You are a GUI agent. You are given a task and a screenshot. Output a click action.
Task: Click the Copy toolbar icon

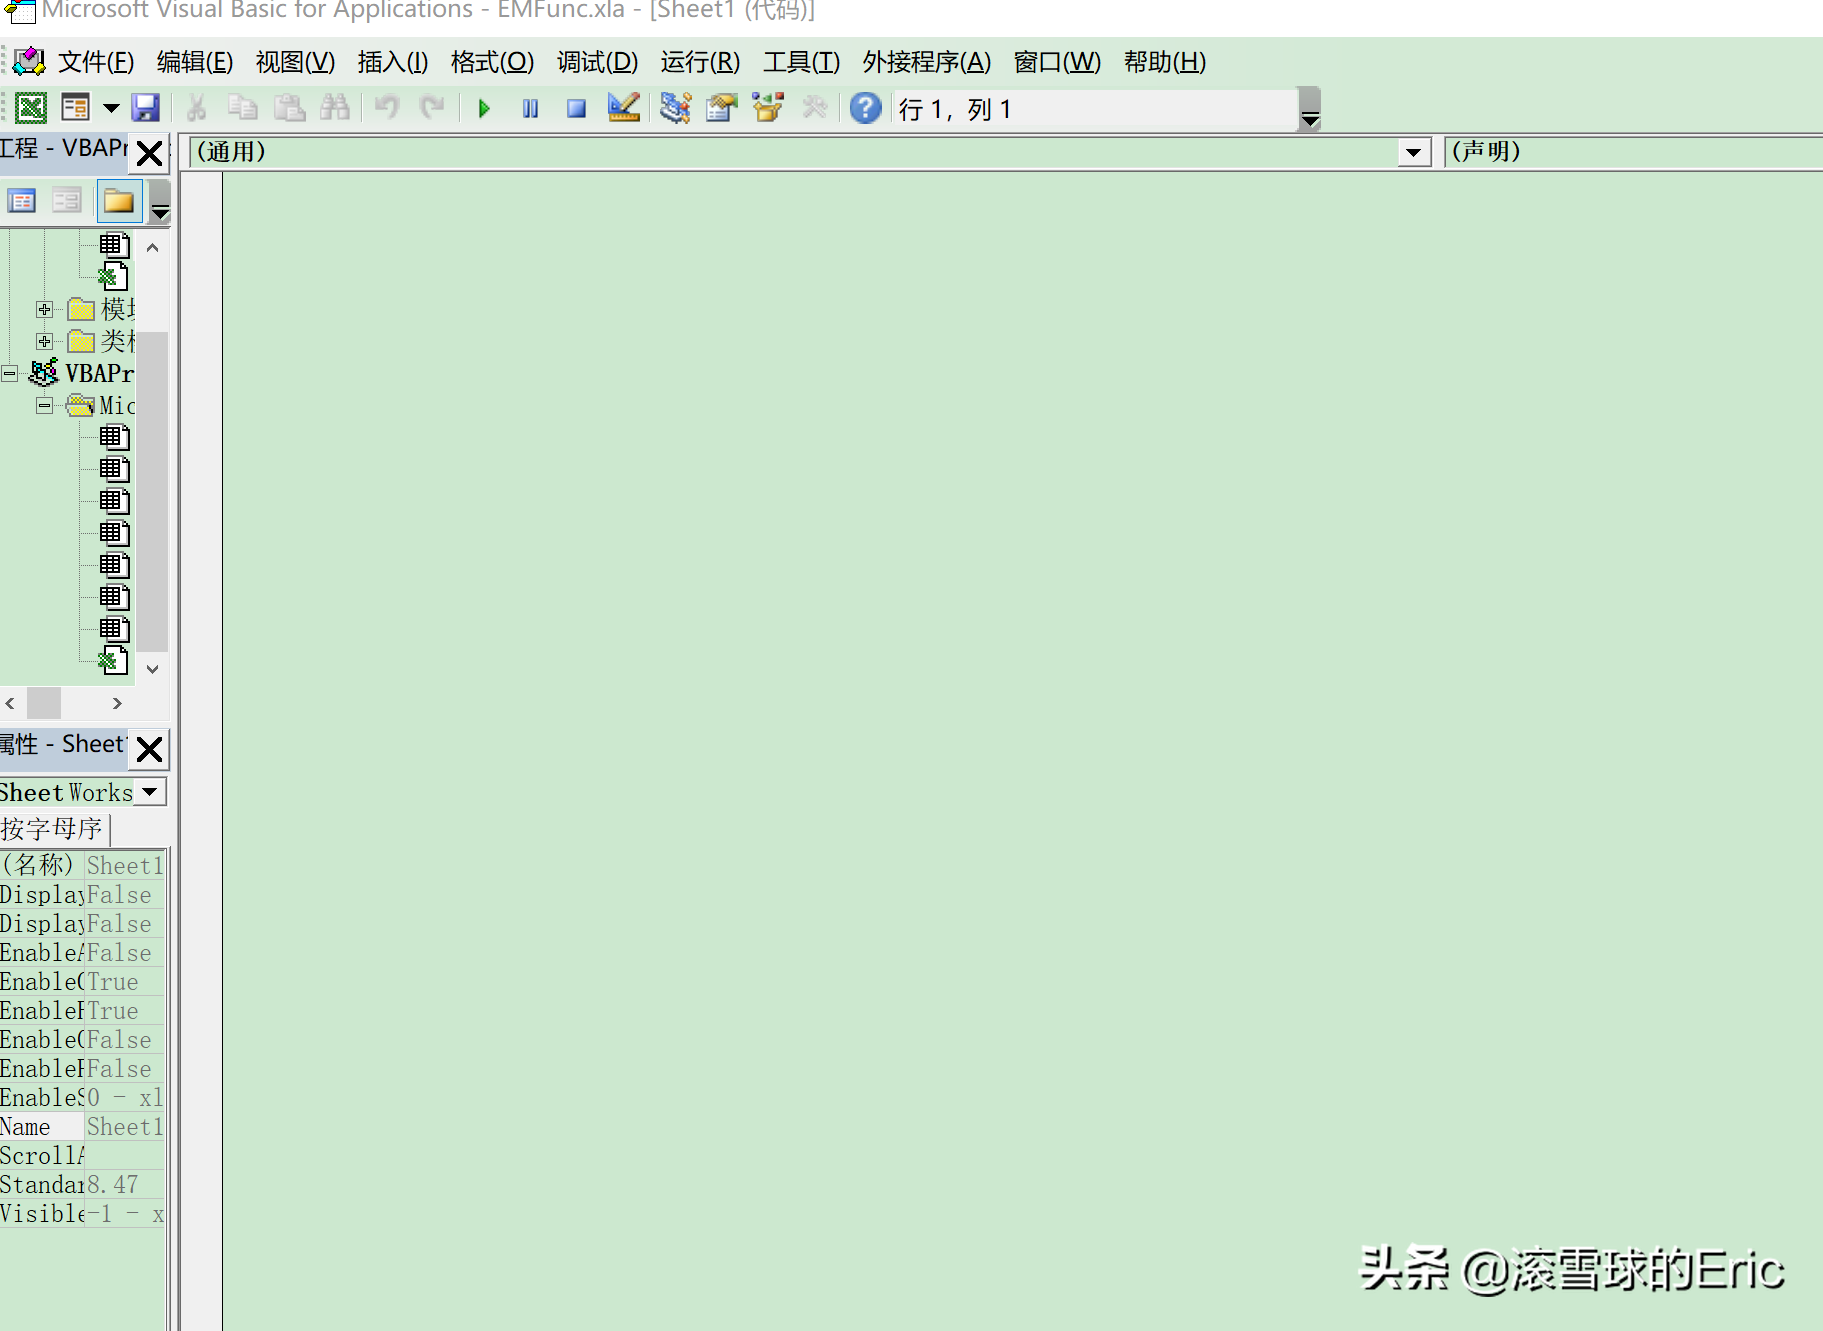pyautogui.click(x=243, y=108)
